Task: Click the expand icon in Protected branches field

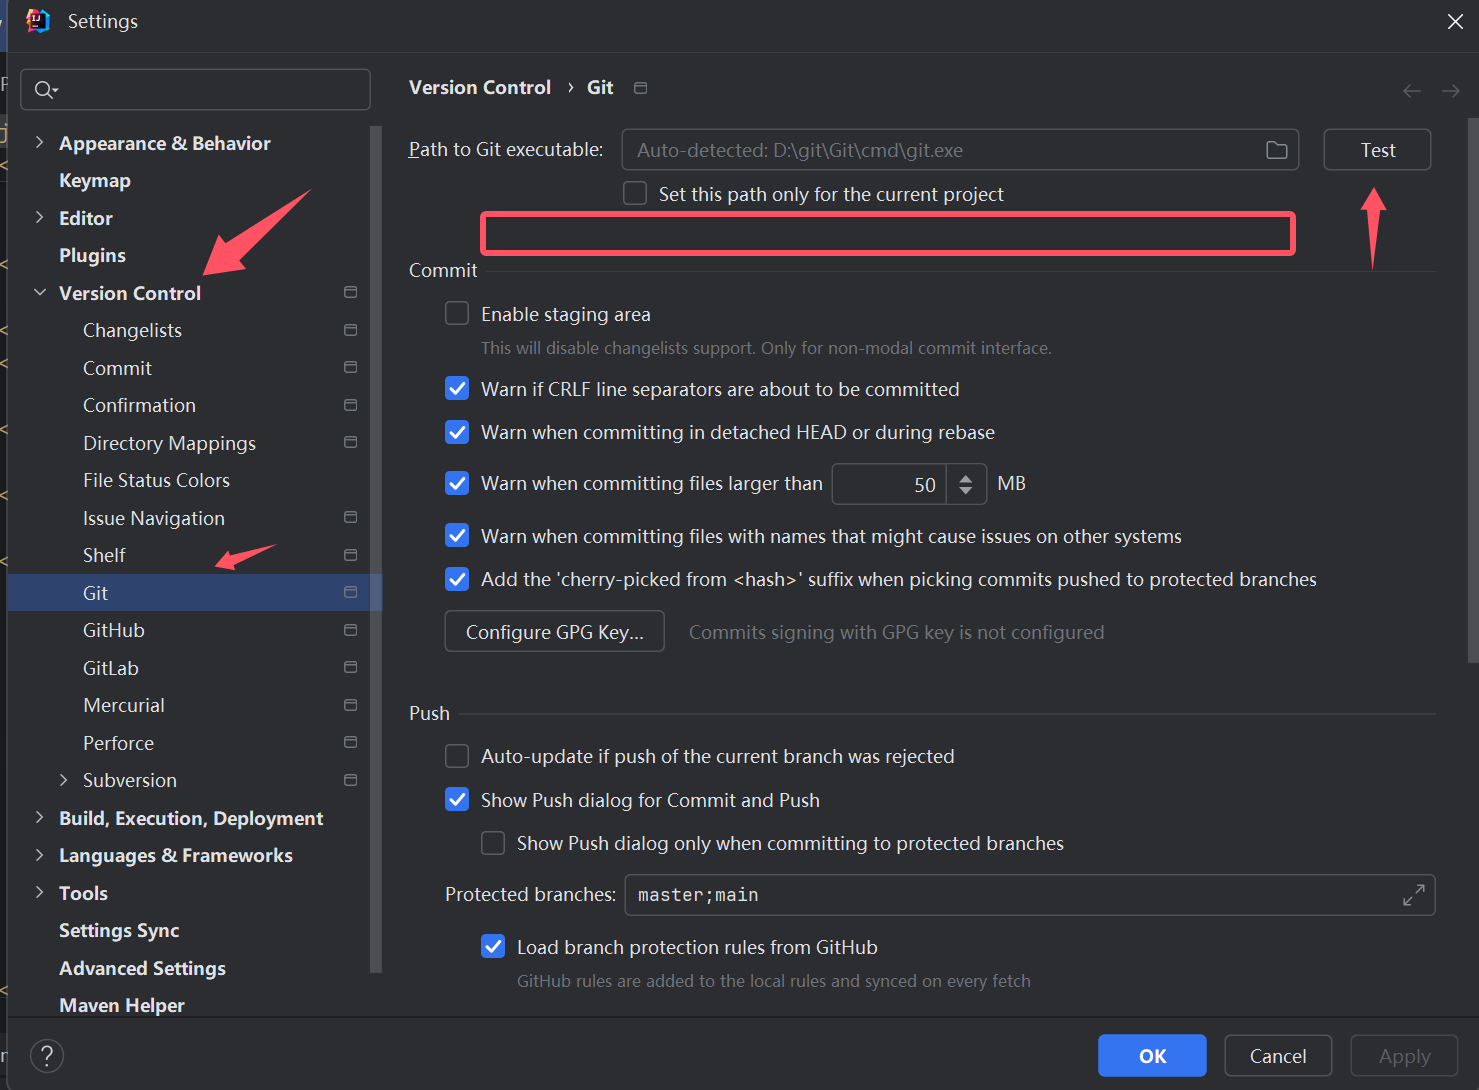Action: point(1413,895)
